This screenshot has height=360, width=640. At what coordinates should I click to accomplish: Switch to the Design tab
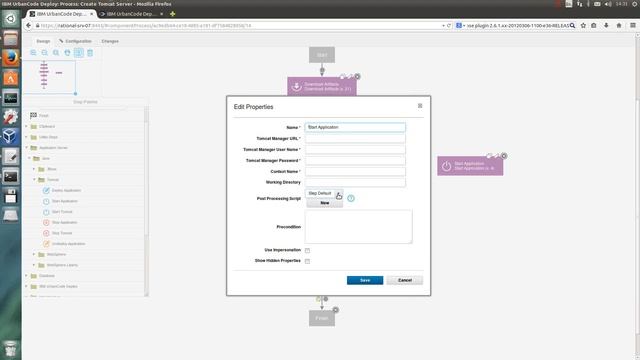pyautogui.click(x=43, y=41)
